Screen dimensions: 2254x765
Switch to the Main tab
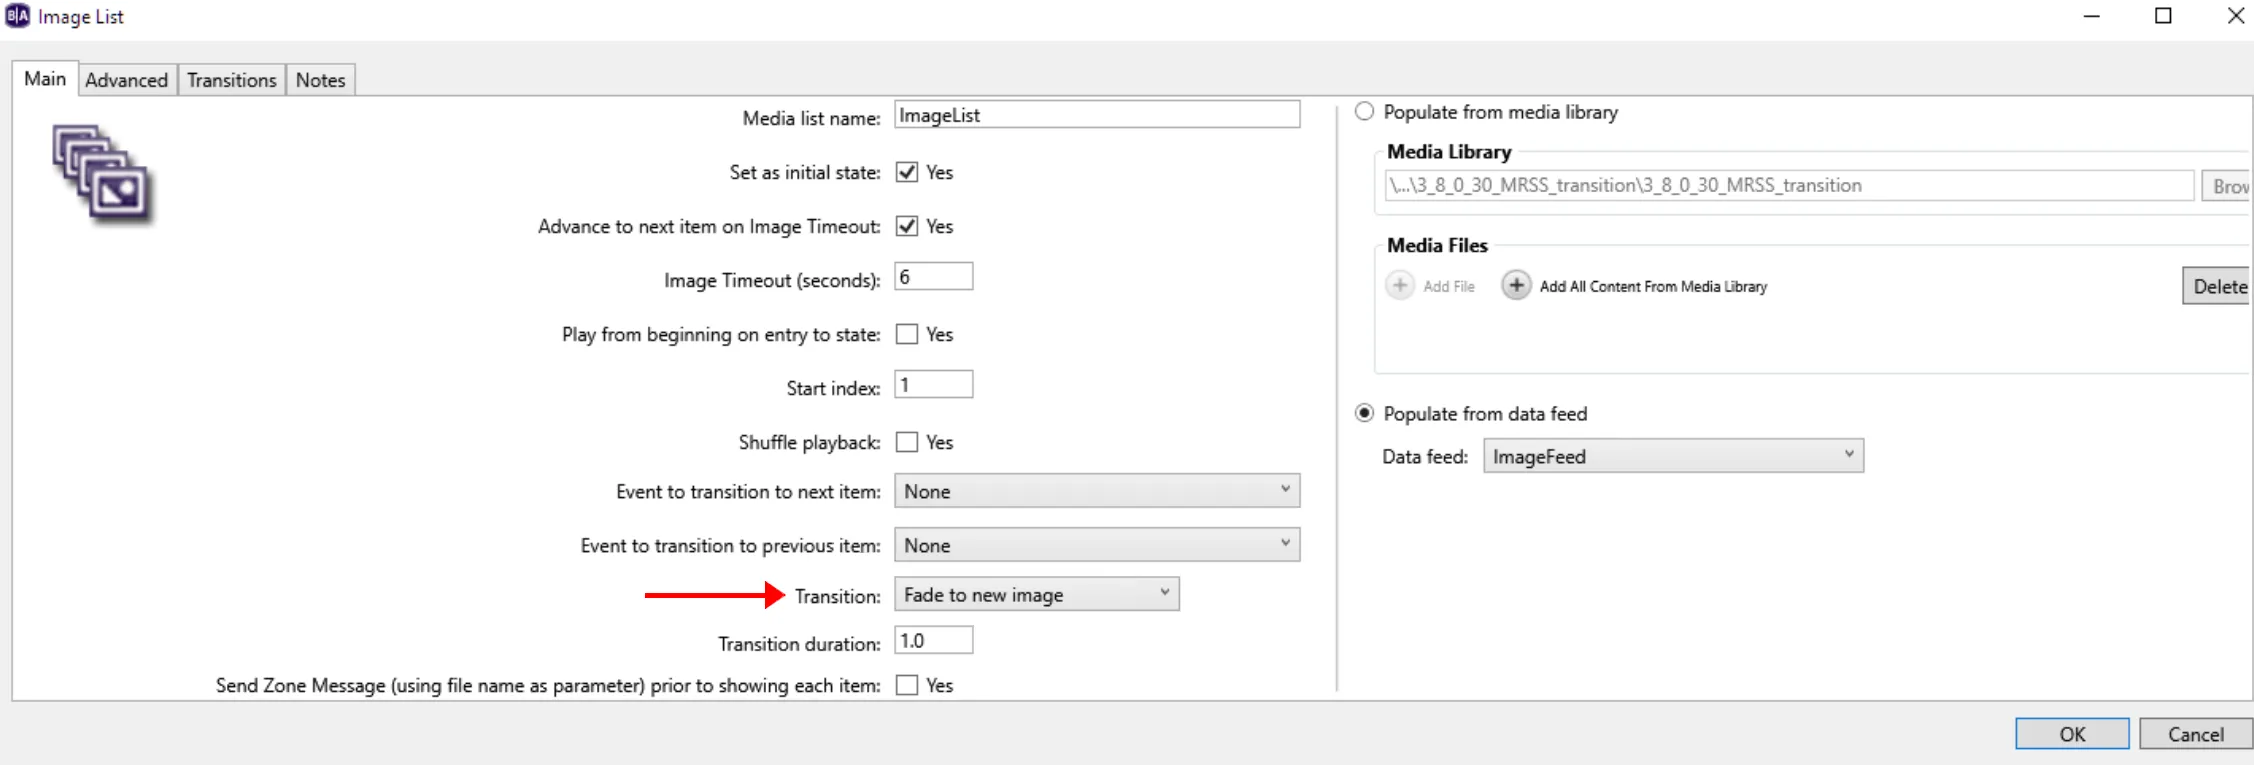[45, 79]
